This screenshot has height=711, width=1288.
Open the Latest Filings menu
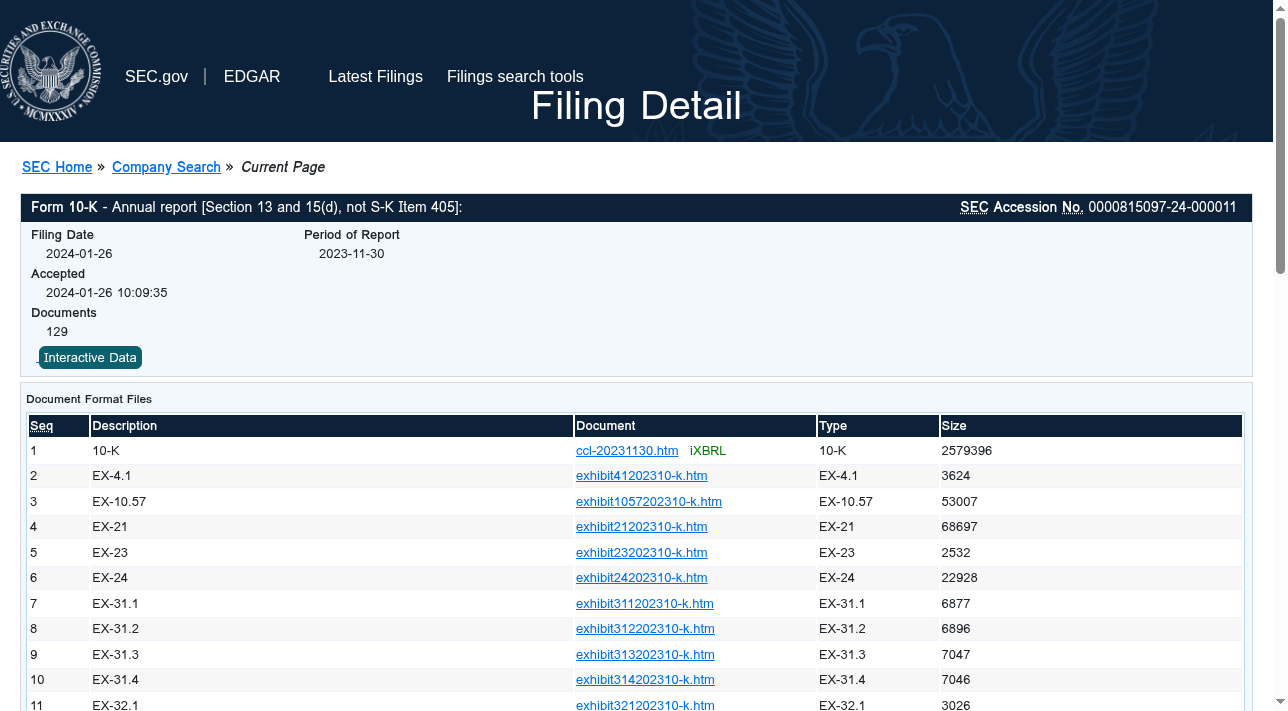375,77
